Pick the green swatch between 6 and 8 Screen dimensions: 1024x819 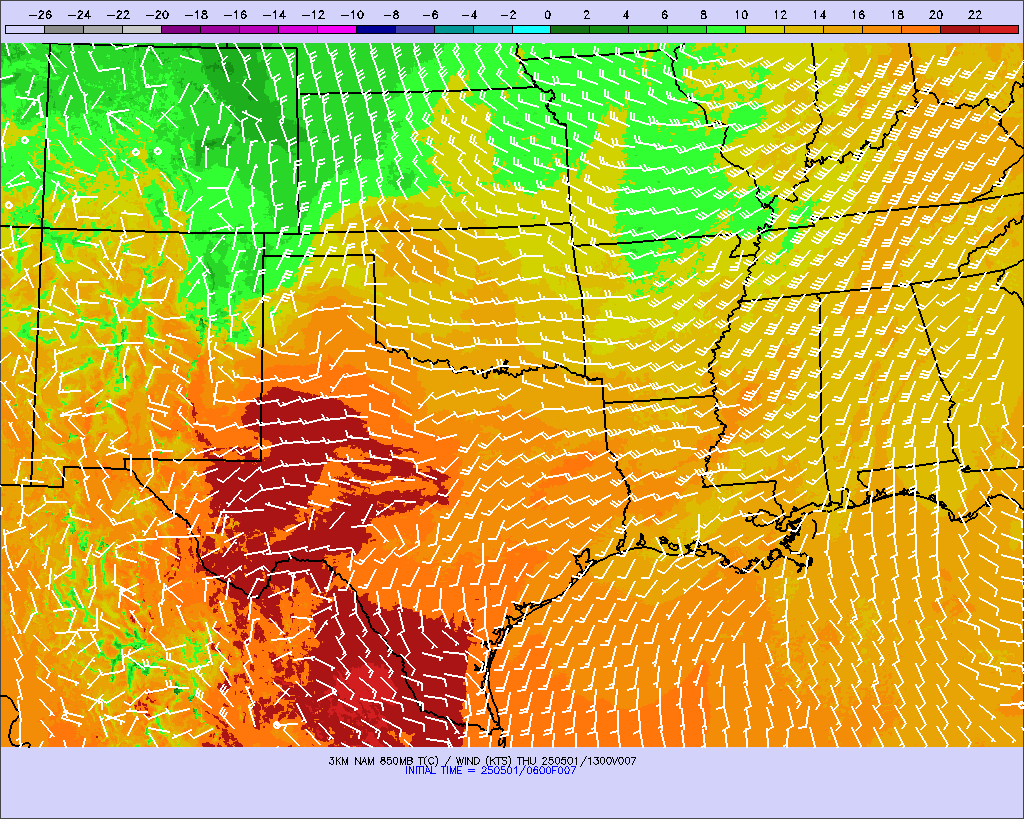pyautogui.click(x=688, y=29)
